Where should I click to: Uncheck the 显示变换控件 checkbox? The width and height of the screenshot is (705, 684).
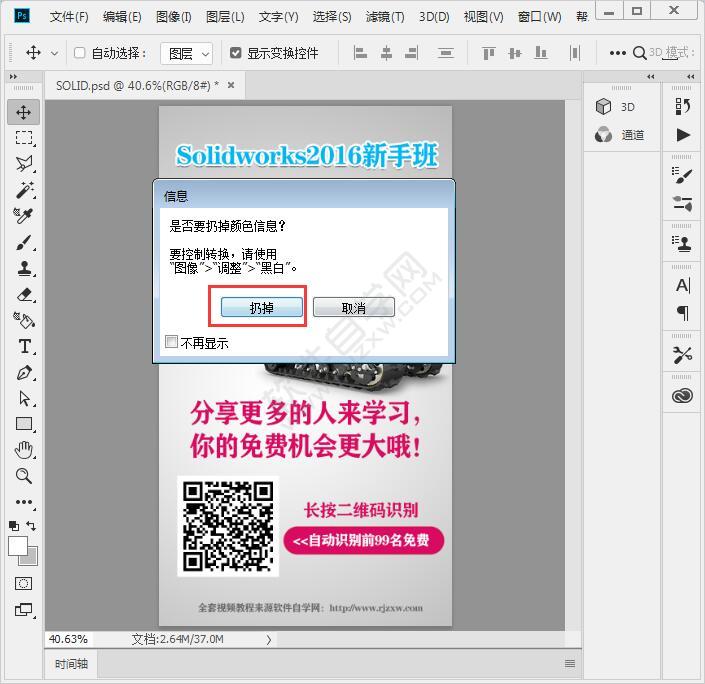(236, 53)
